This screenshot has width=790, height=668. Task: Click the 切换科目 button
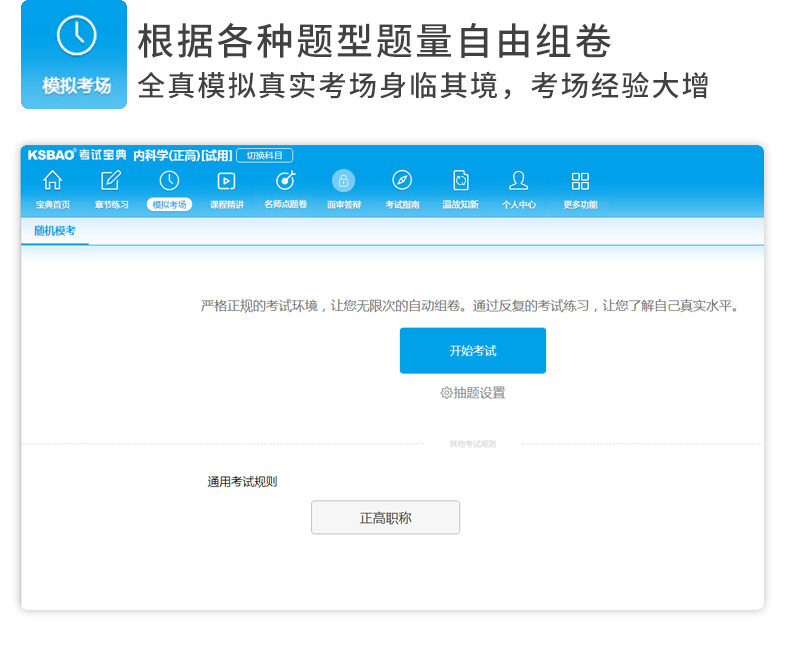[x=265, y=155]
